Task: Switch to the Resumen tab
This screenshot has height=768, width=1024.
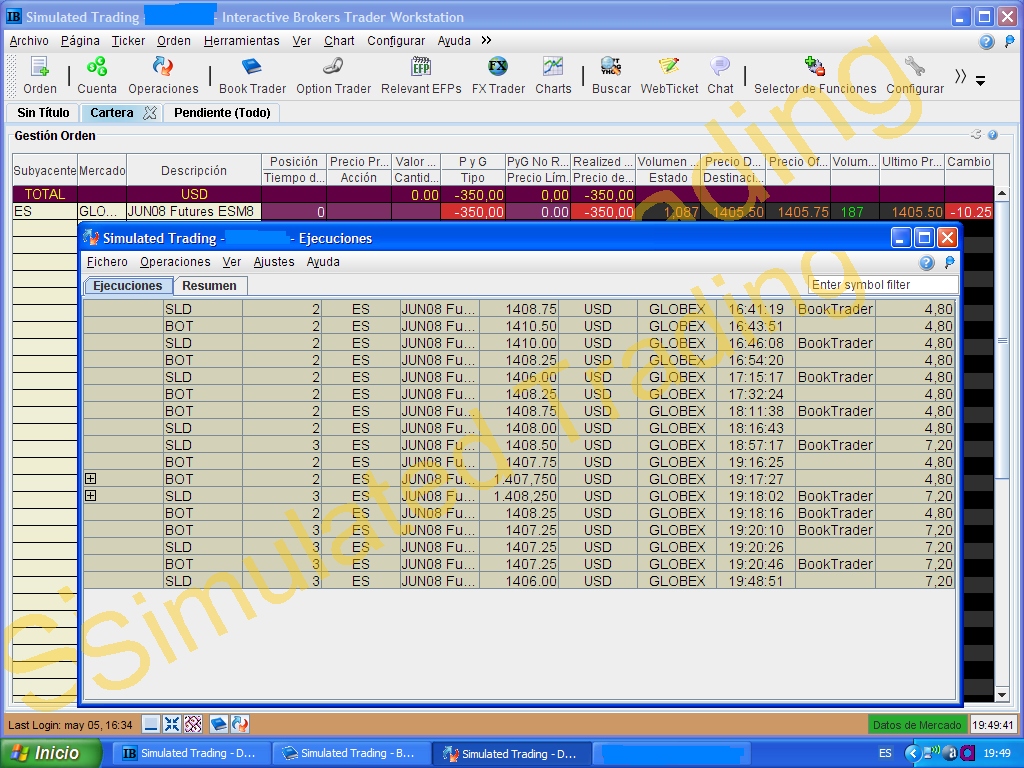Action: pos(209,286)
